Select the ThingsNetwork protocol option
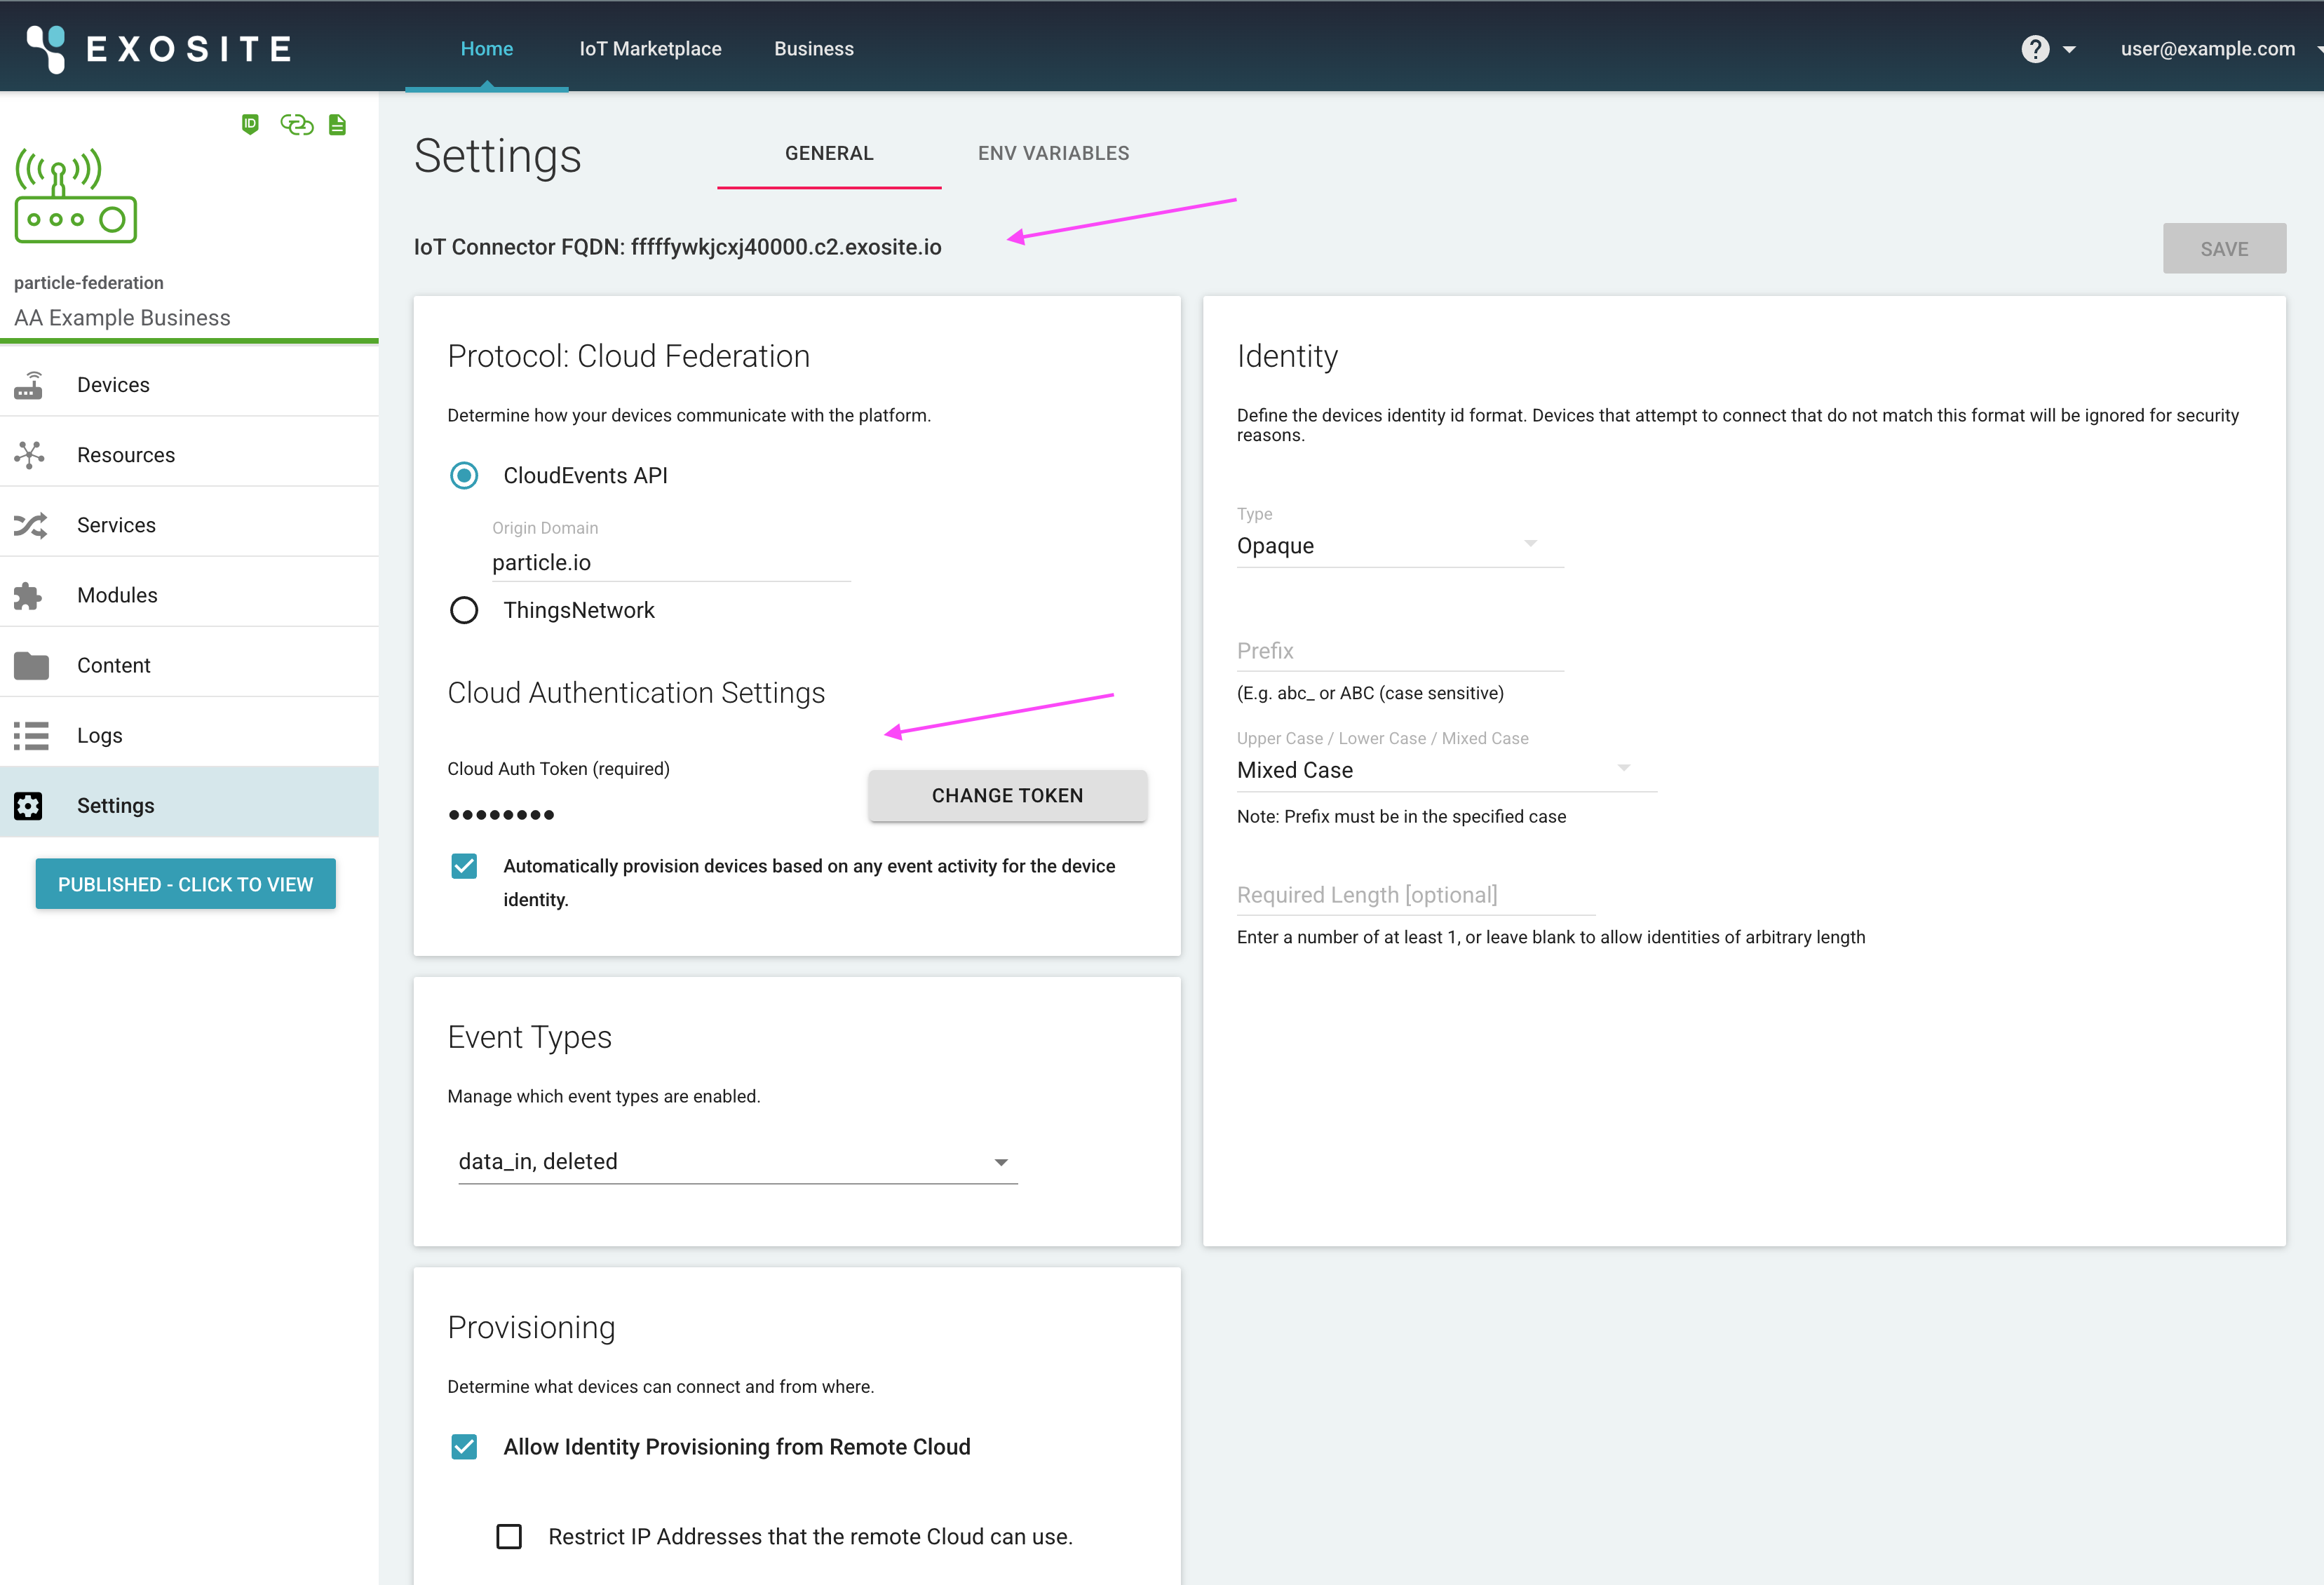 (463, 610)
